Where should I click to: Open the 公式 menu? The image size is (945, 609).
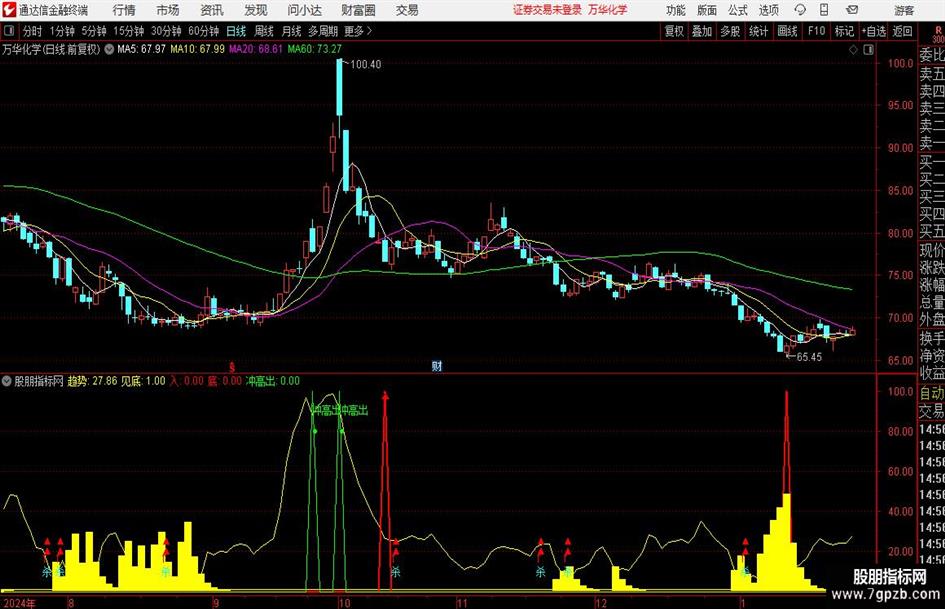pos(738,10)
